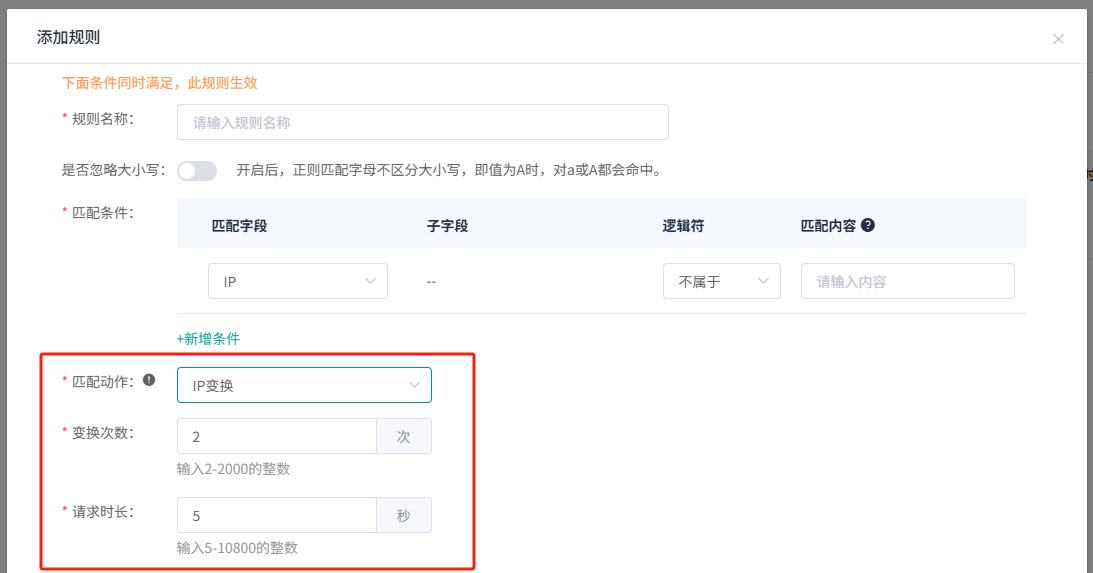Click the 匹配字段 column header
The width and height of the screenshot is (1093, 573).
pos(239,226)
